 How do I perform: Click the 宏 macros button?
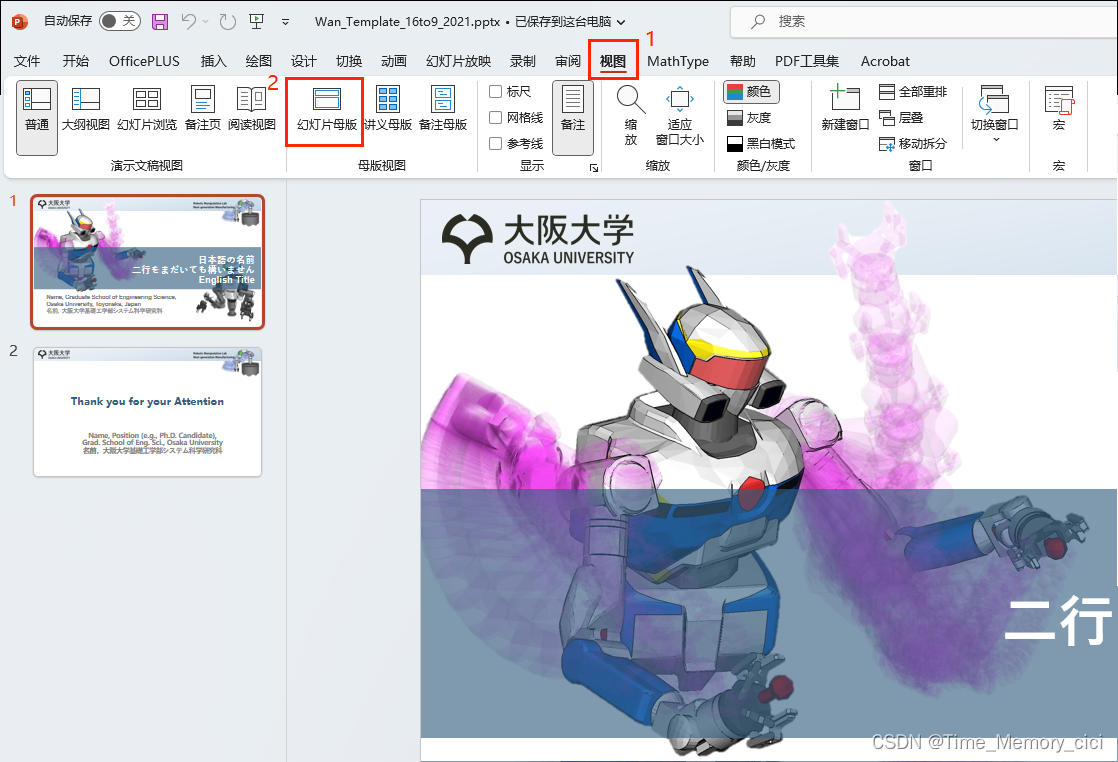point(1059,109)
